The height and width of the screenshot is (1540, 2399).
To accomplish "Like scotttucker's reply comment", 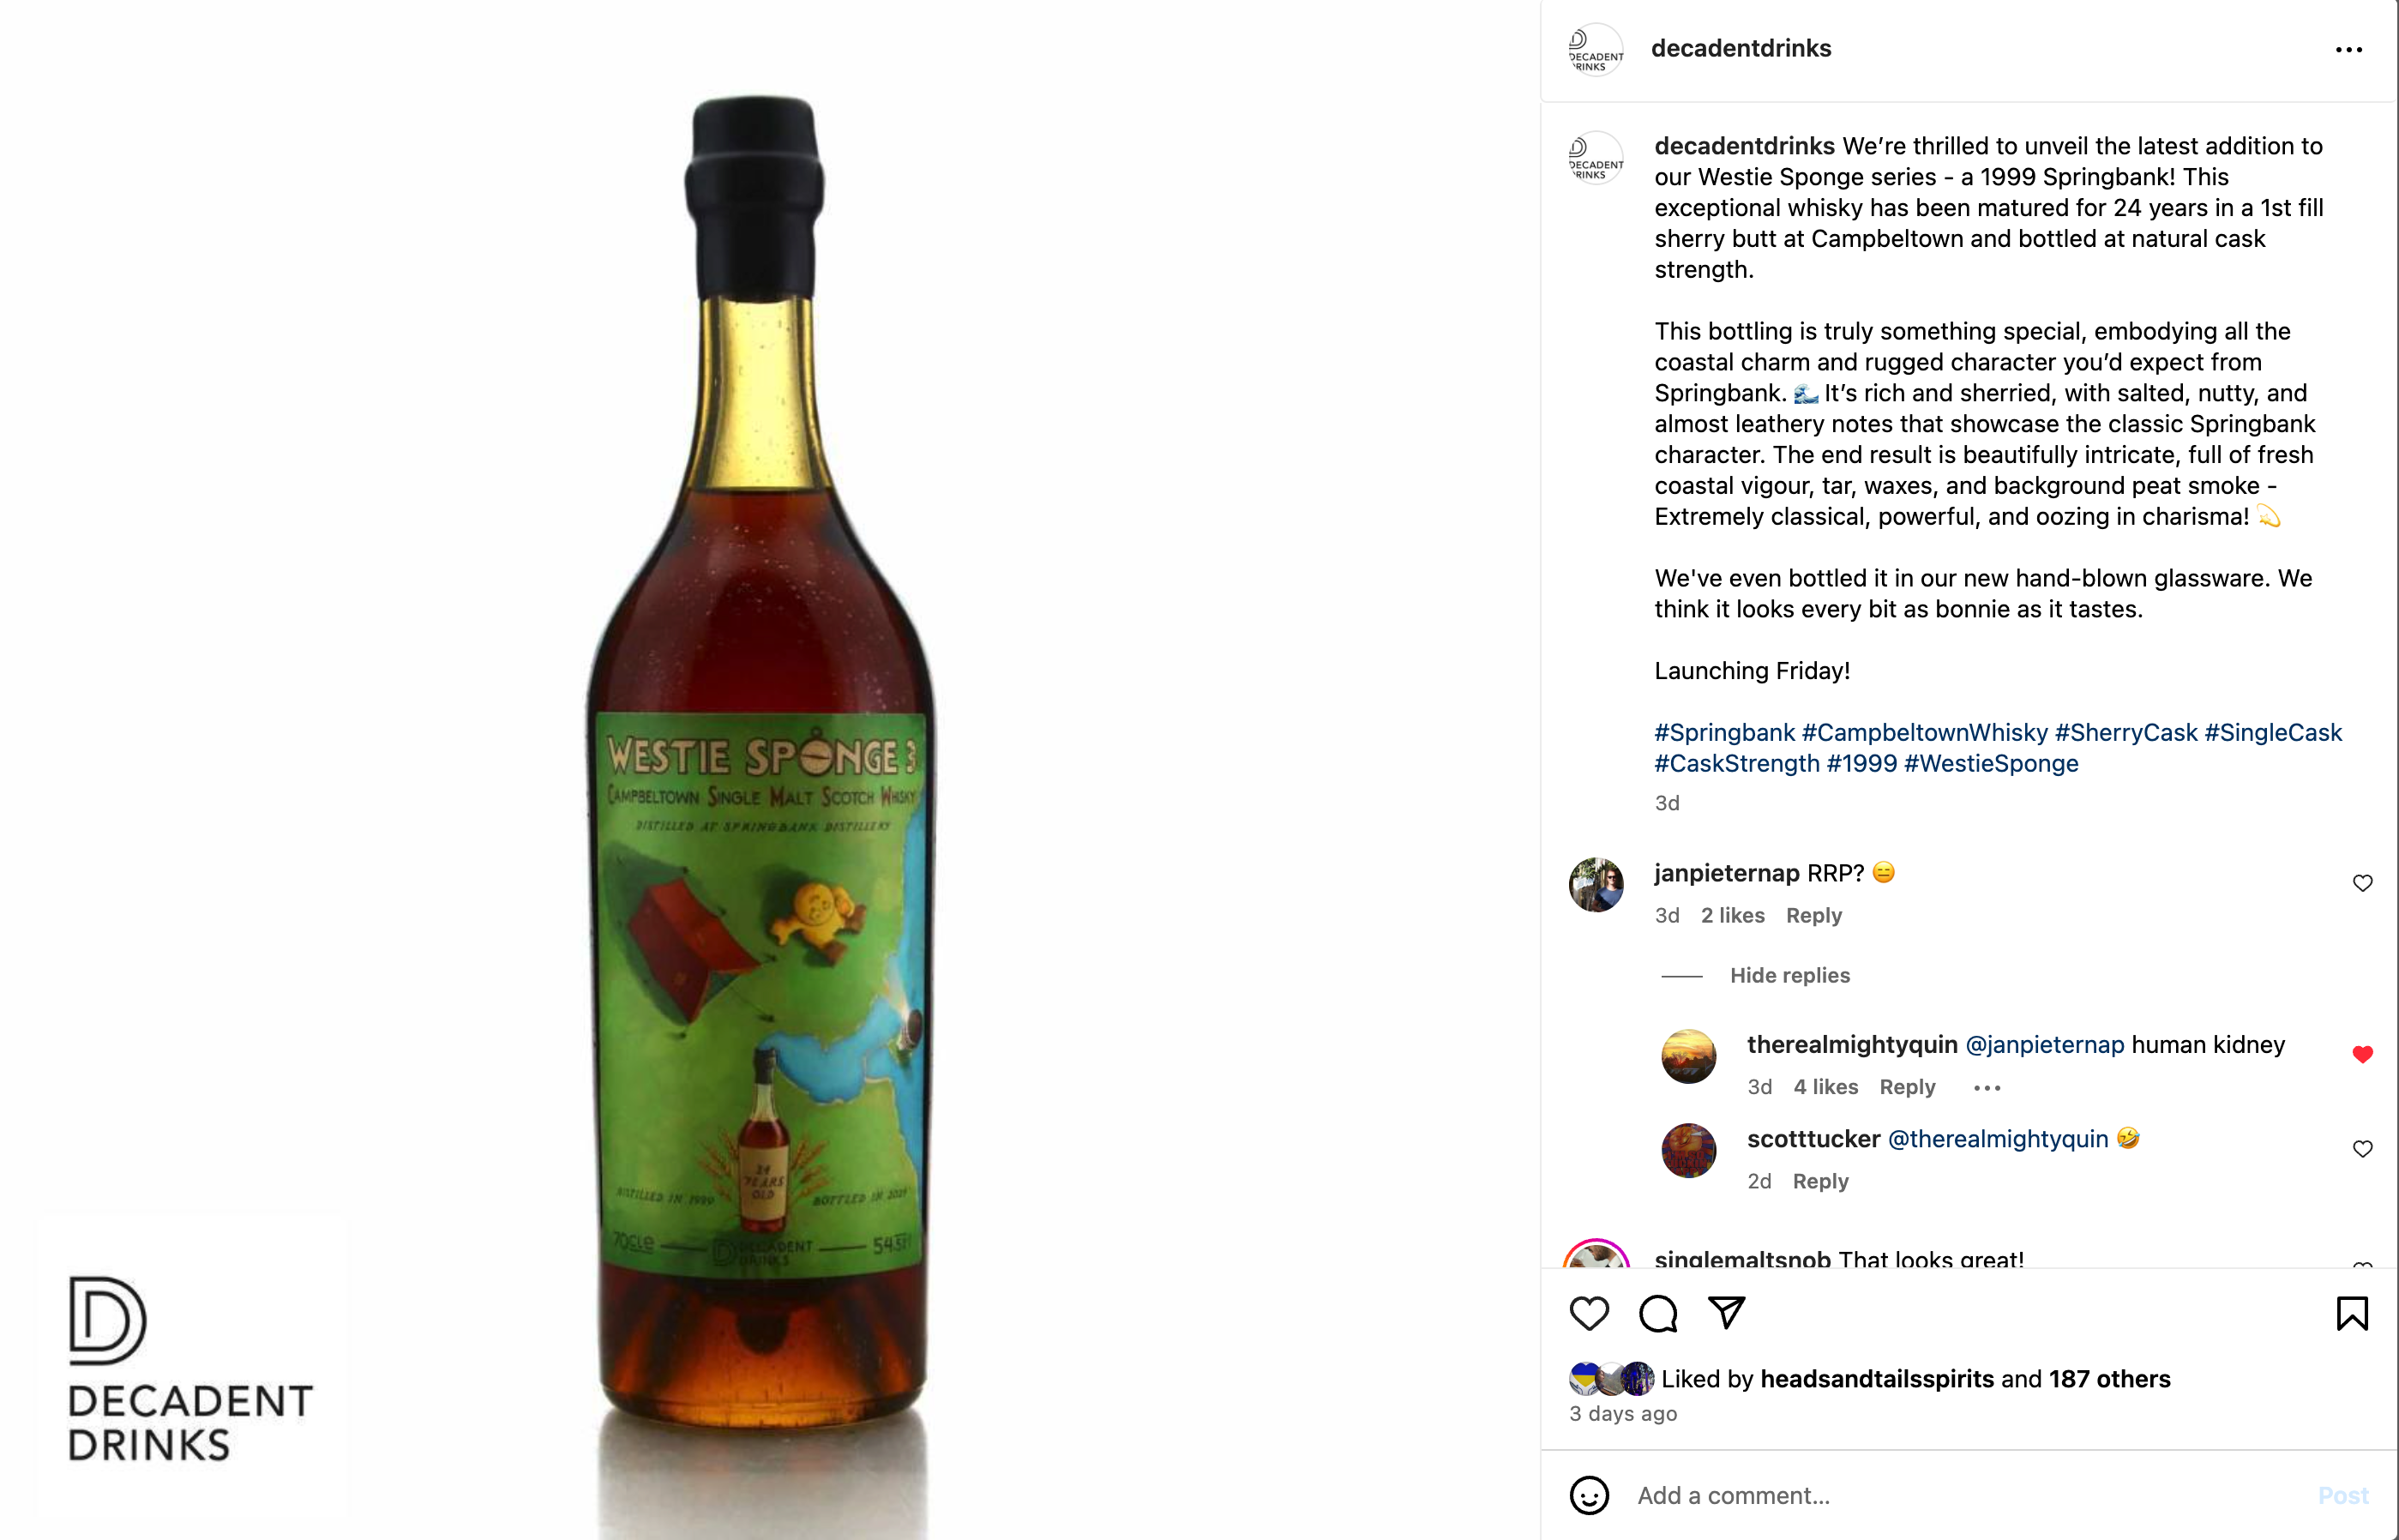I will click(2362, 1149).
